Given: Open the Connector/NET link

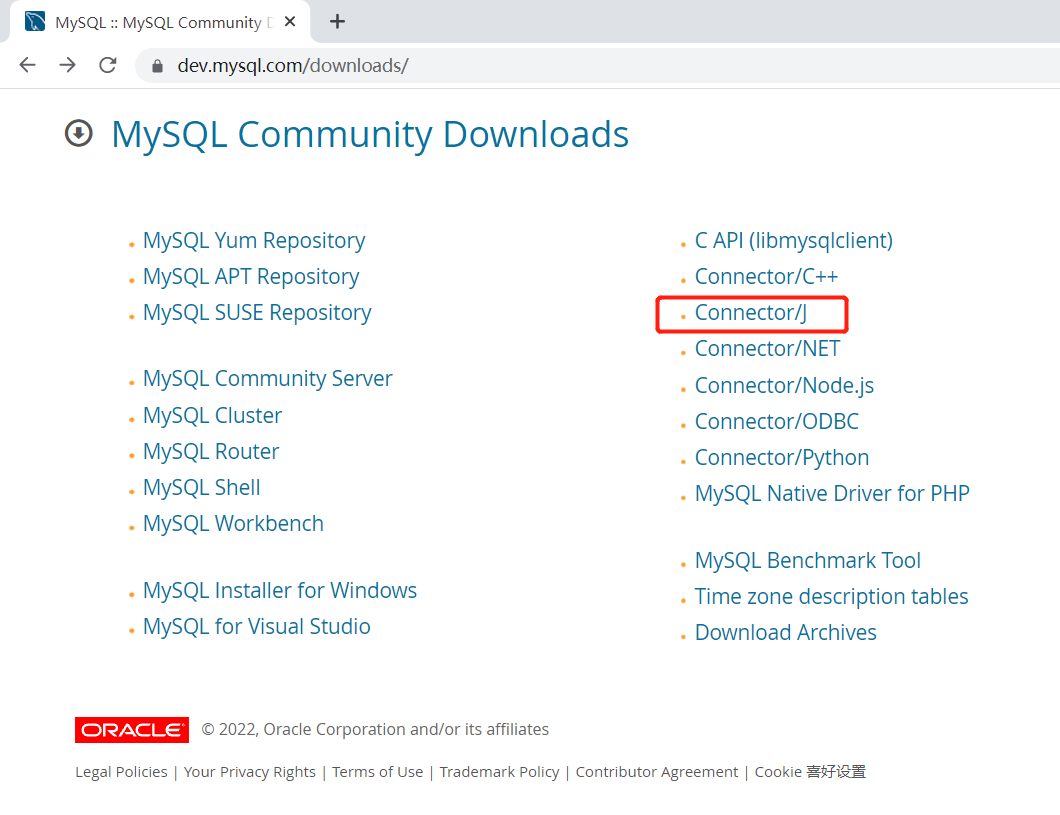Looking at the screenshot, I should (767, 349).
